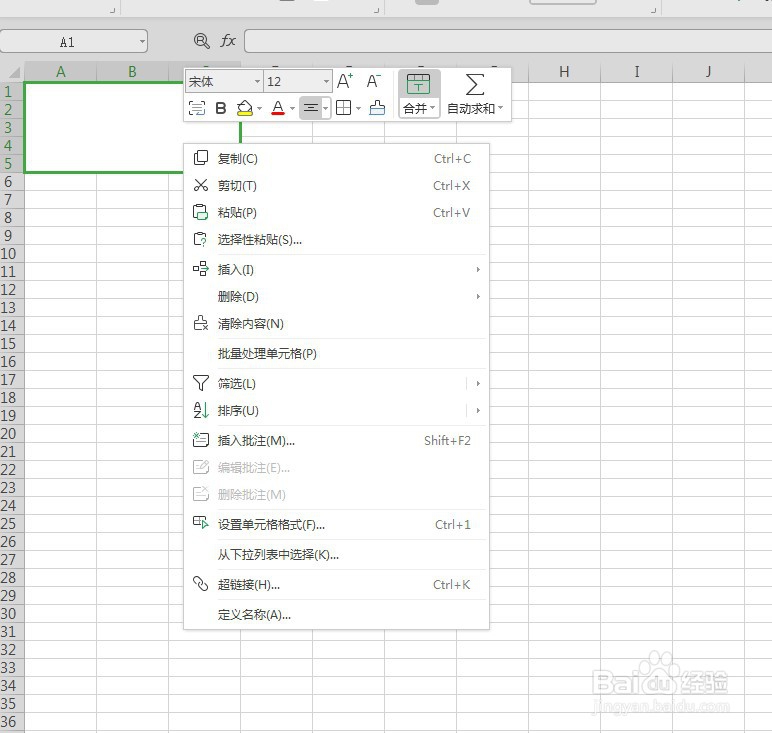
Task: Click the eraser icon beside 清除内容(N)
Action: pos(201,322)
